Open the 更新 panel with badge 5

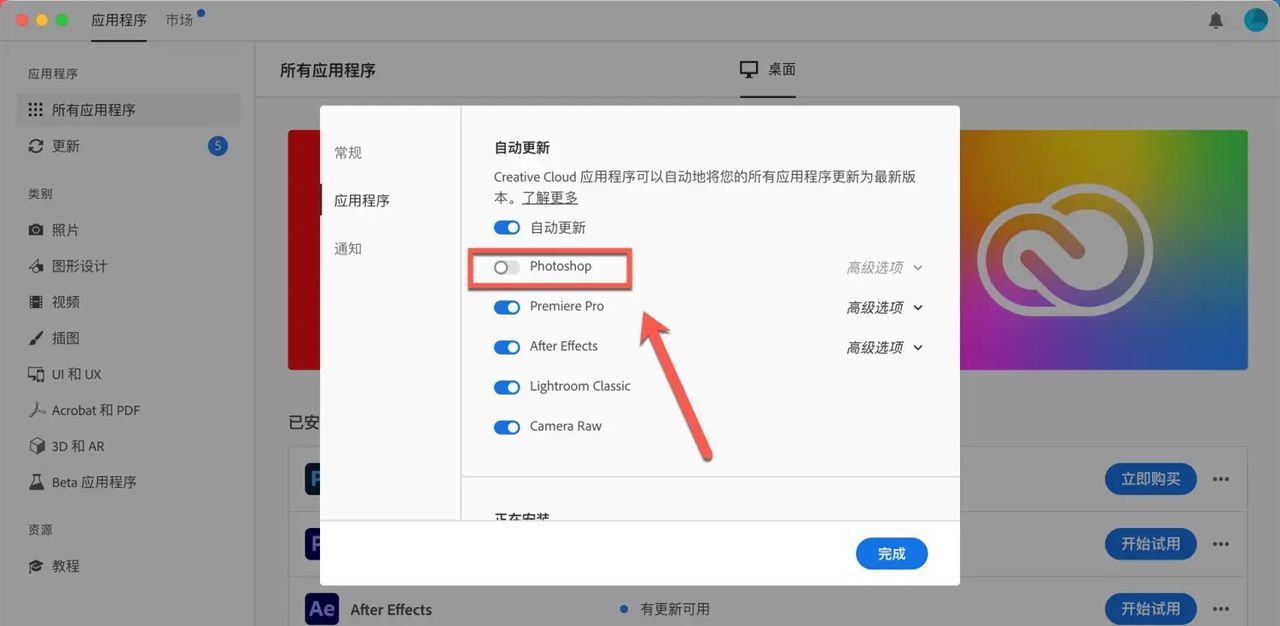(64, 145)
